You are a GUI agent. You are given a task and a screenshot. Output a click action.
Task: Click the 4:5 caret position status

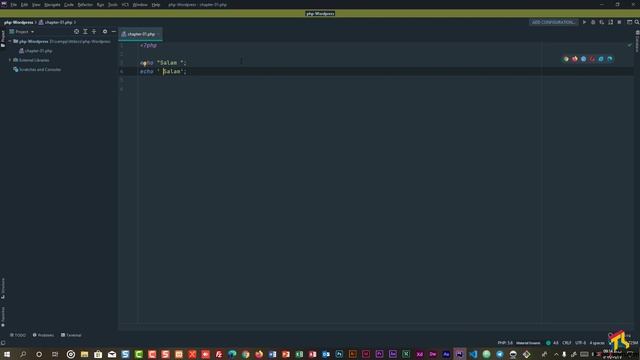[556, 343]
